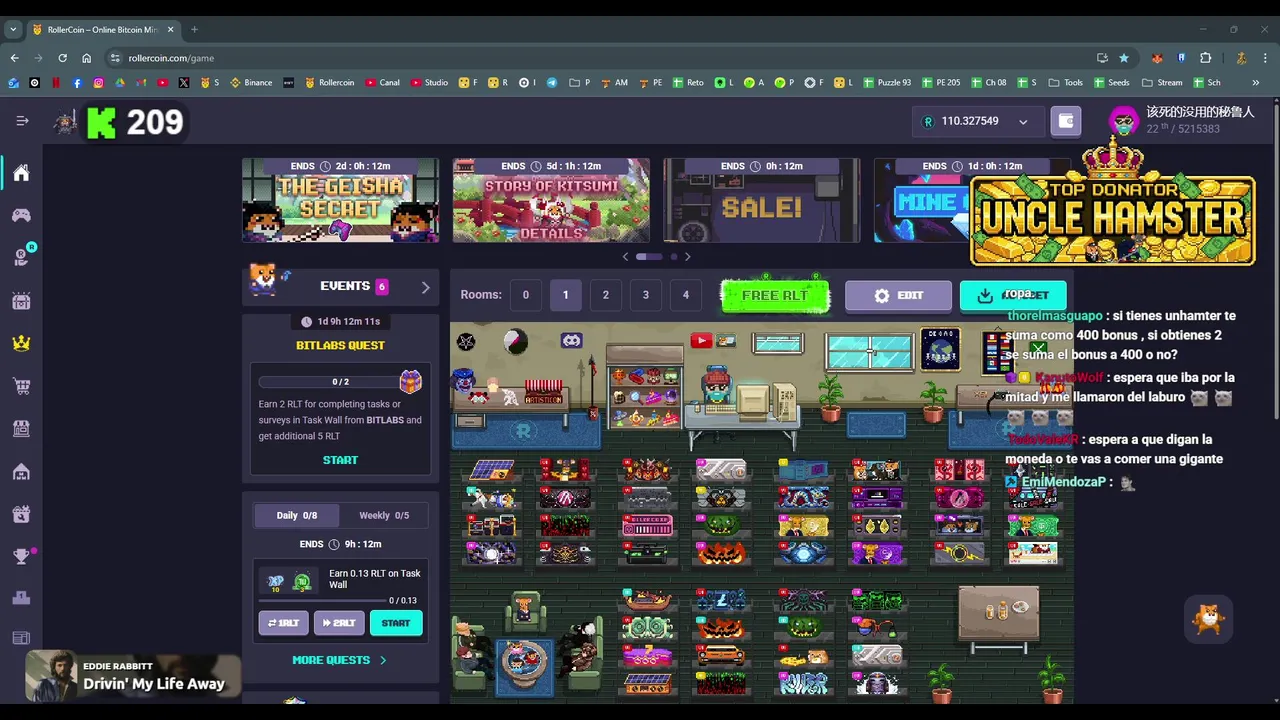
Task: Open the trophy sidebar icon
Action: [x=21, y=557]
